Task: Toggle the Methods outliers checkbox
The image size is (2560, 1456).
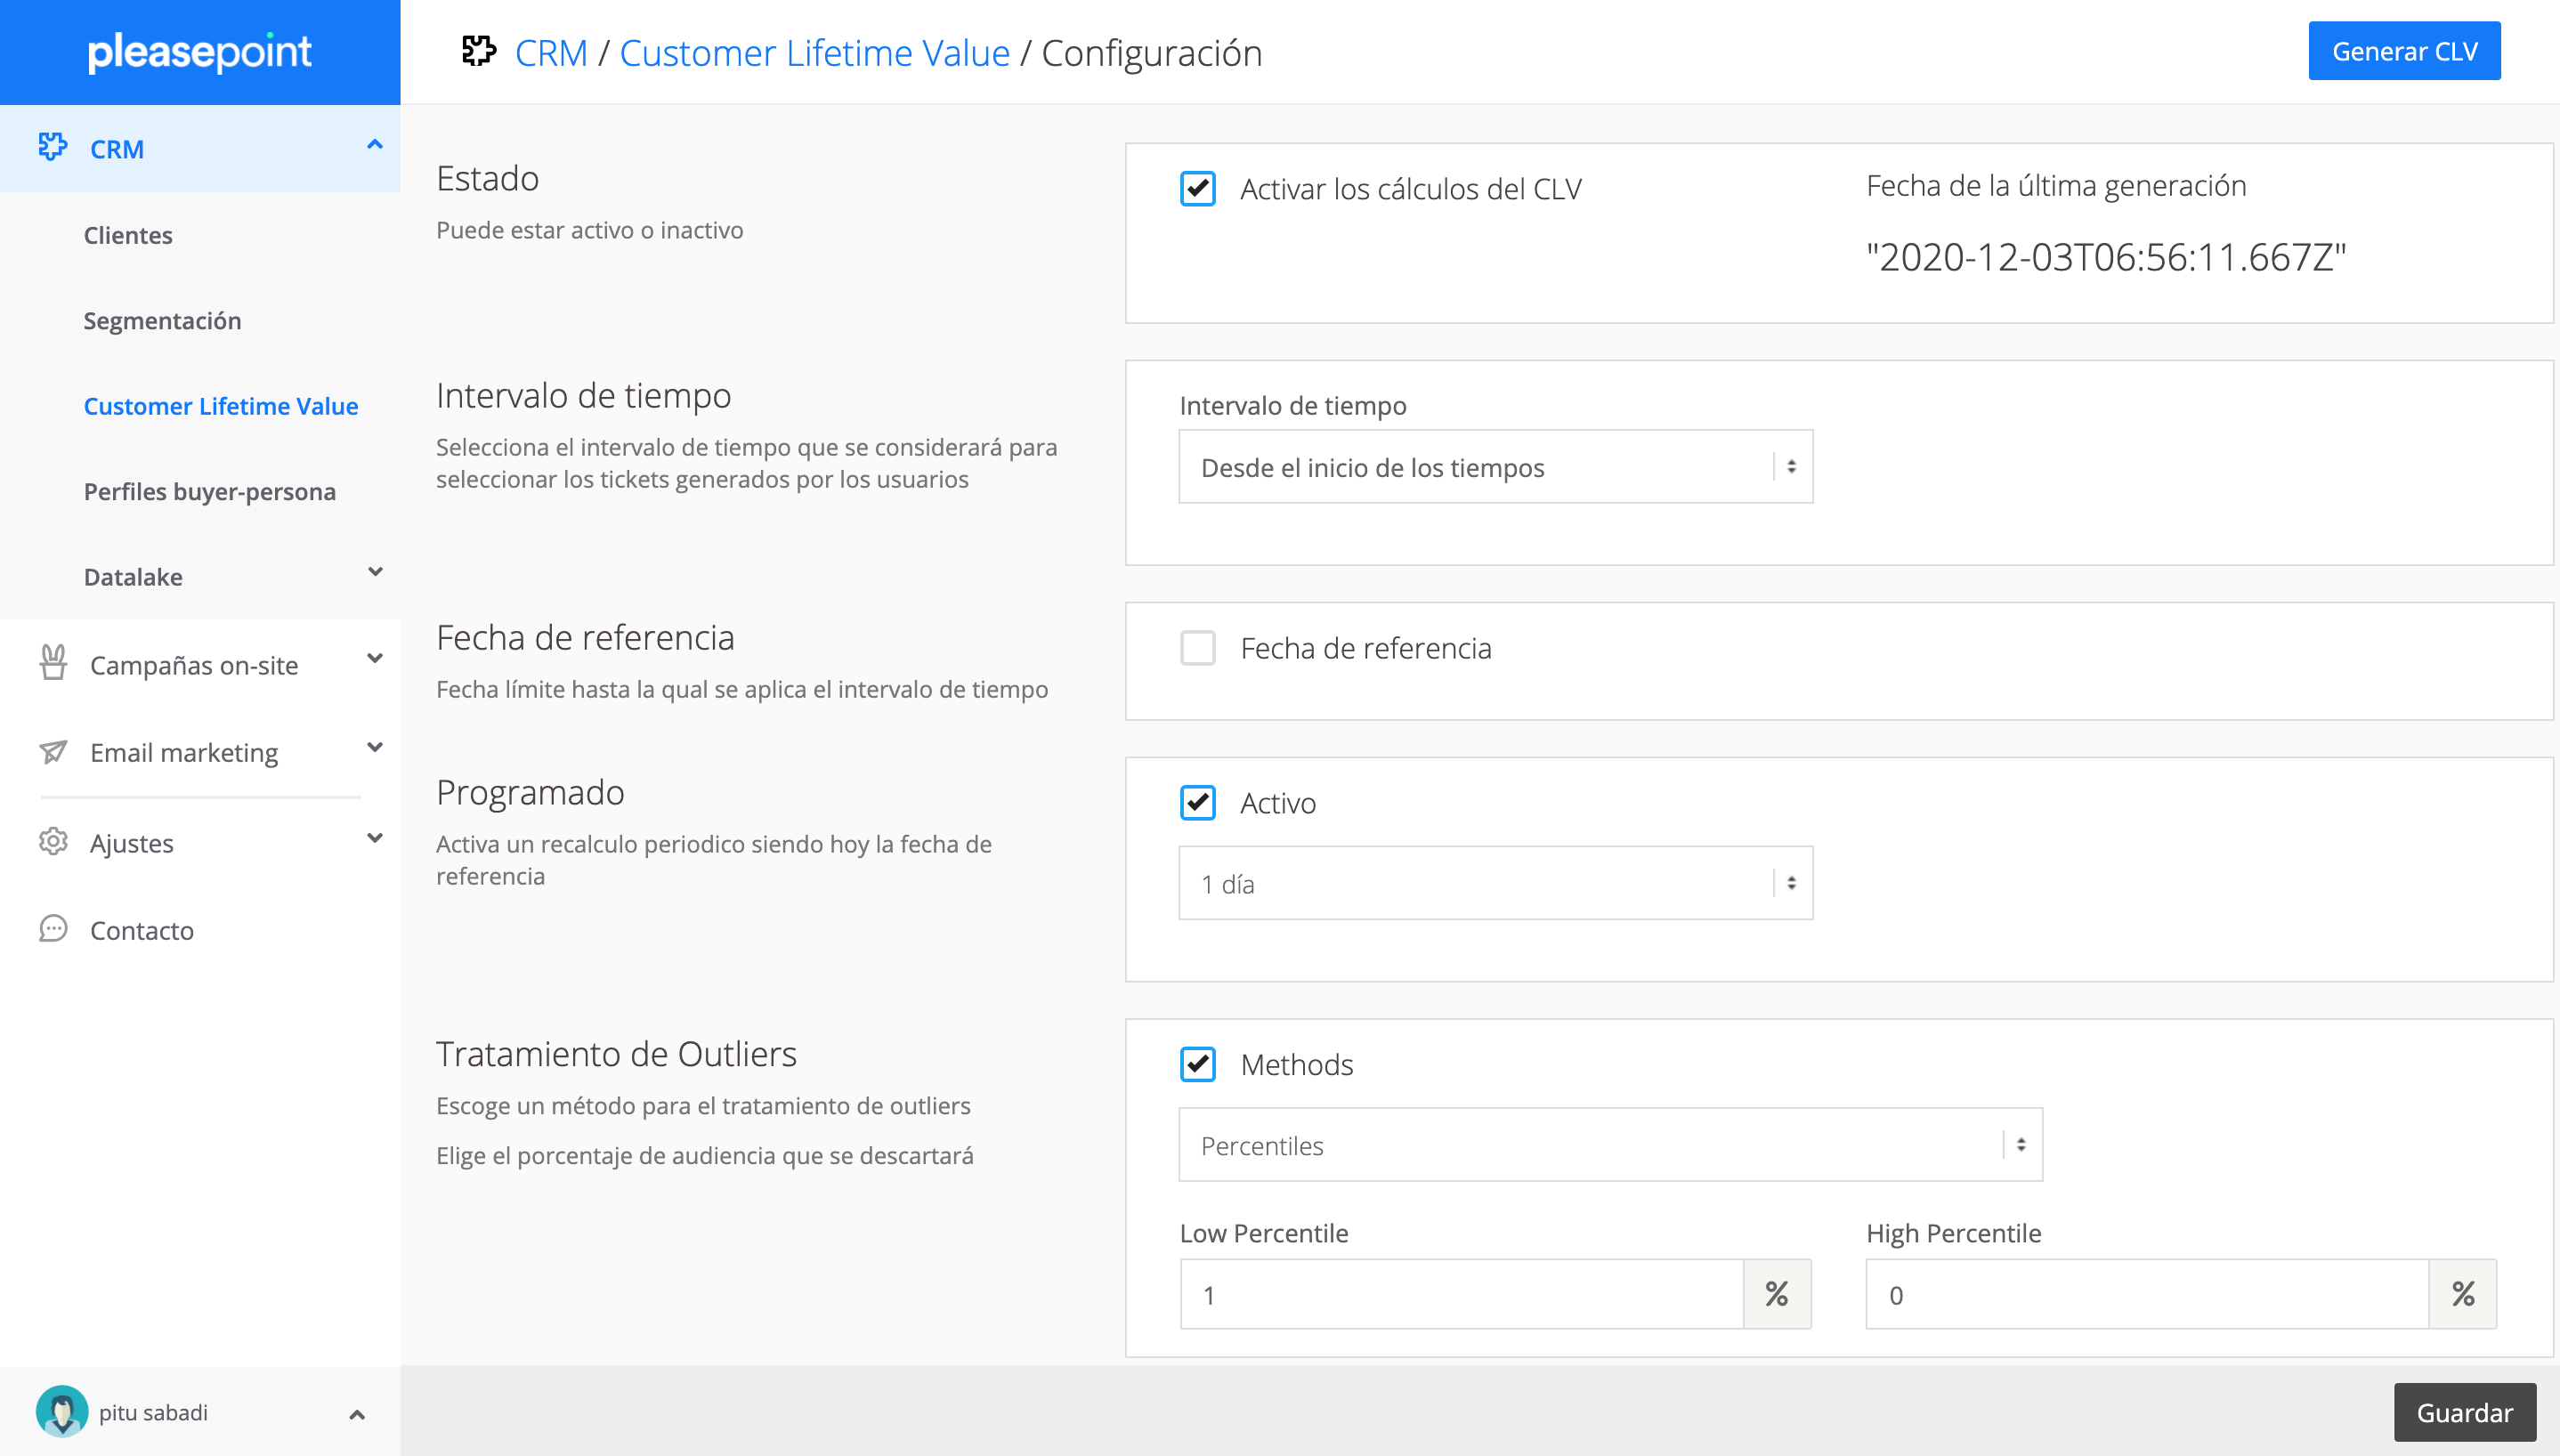Action: coord(1197,1064)
